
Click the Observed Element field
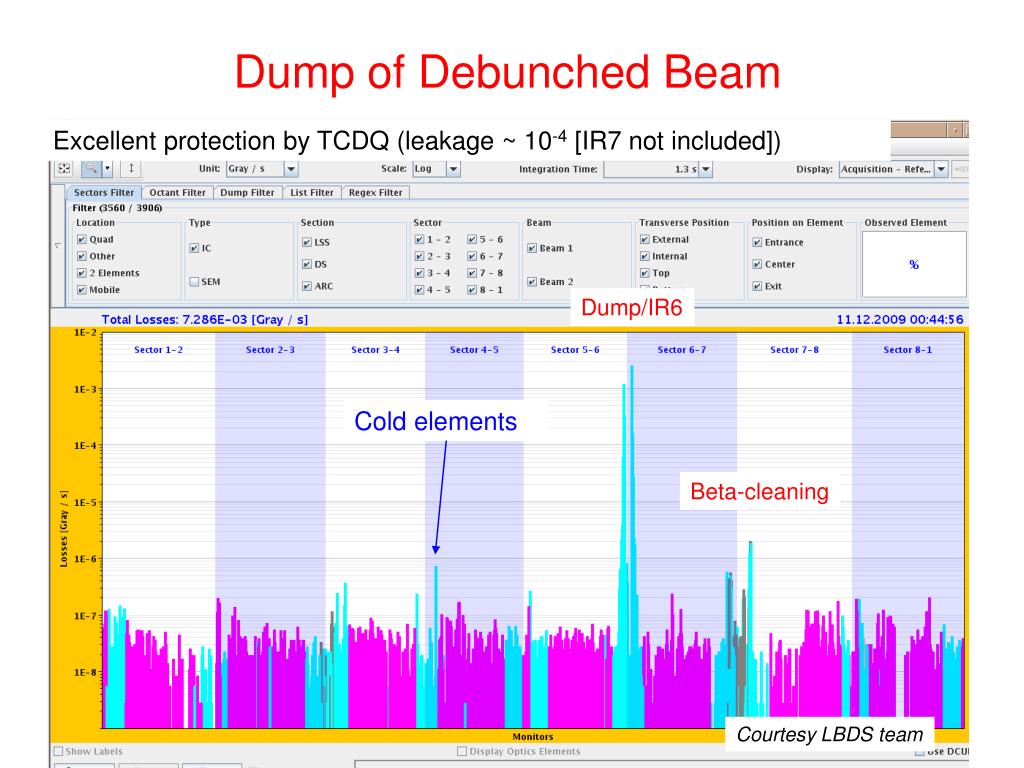[914, 264]
